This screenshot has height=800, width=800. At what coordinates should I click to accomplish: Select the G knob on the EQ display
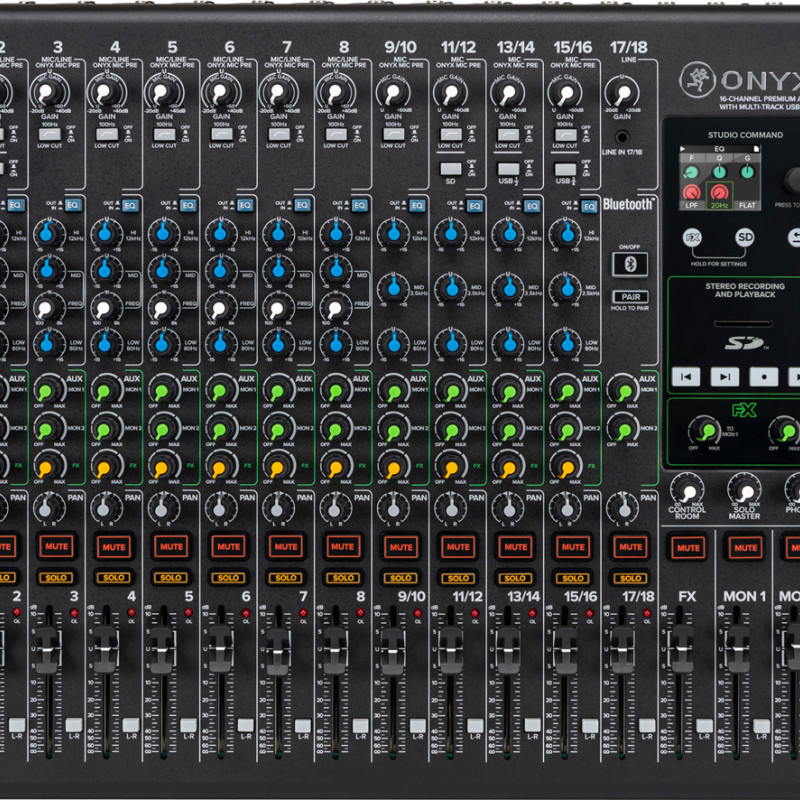pyautogui.click(x=747, y=171)
